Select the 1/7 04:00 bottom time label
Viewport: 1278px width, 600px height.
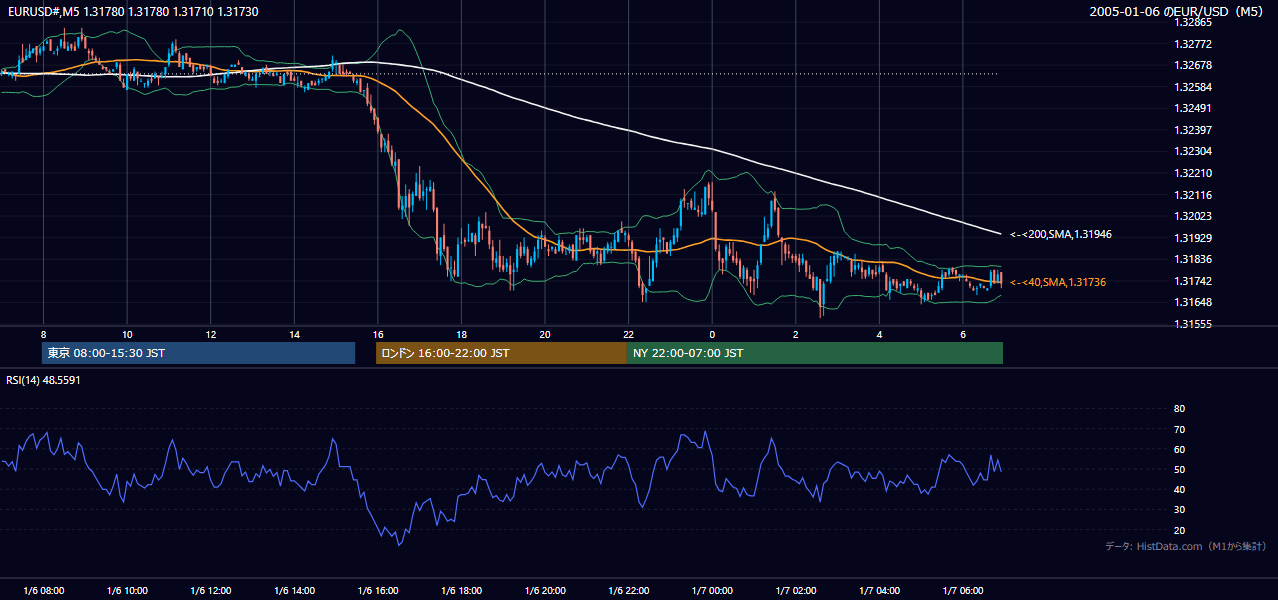point(879,591)
